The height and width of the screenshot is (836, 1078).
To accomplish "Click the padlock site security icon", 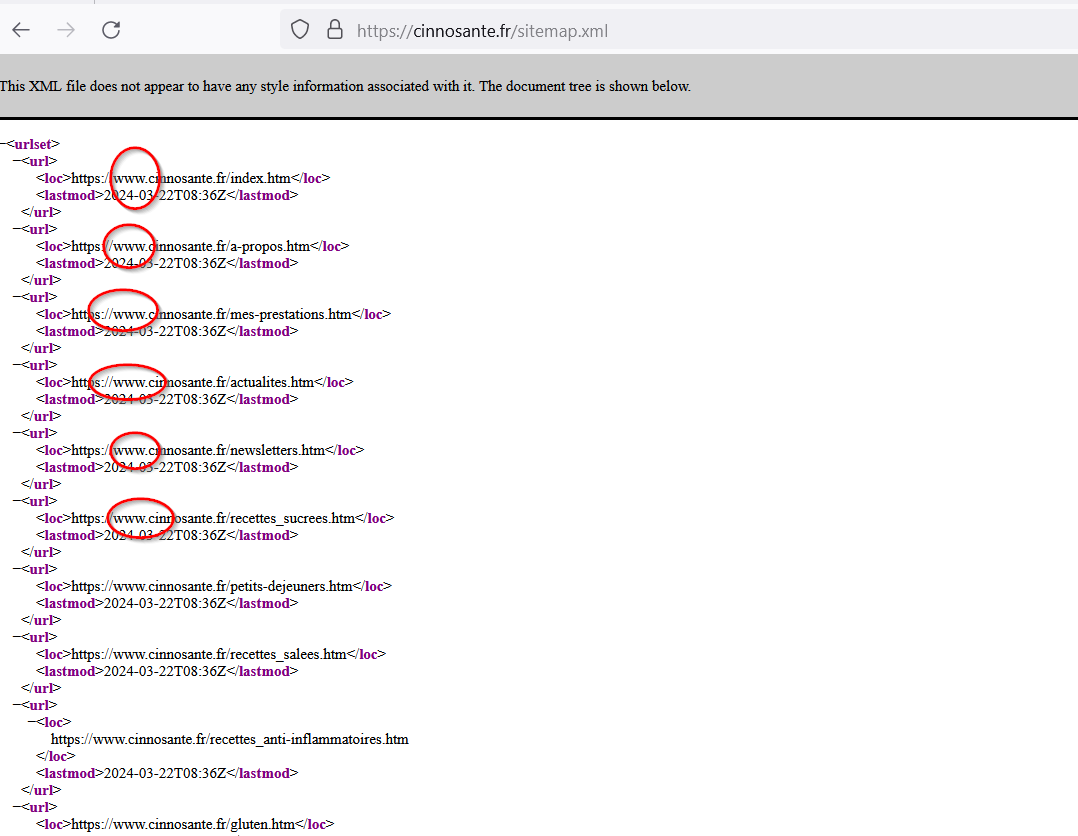I will pyautogui.click(x=335, y=30).
